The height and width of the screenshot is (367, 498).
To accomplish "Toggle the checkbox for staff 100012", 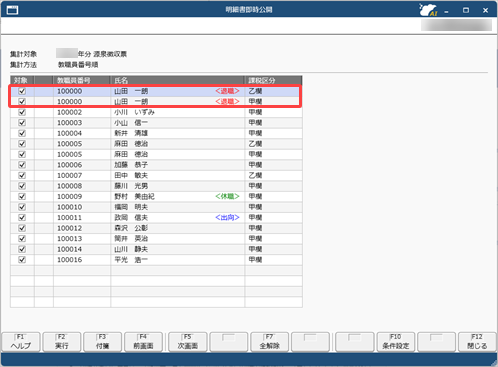I will tap(22, 228).
